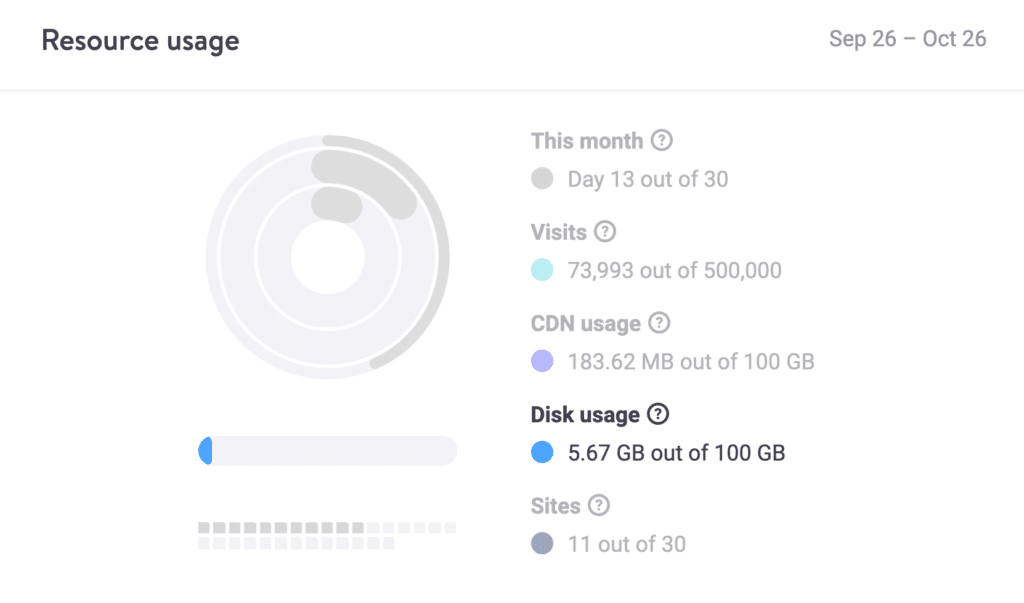Click the Disk usage question mark icon
Screen dimensions: 1024x603
pos(658,414)
